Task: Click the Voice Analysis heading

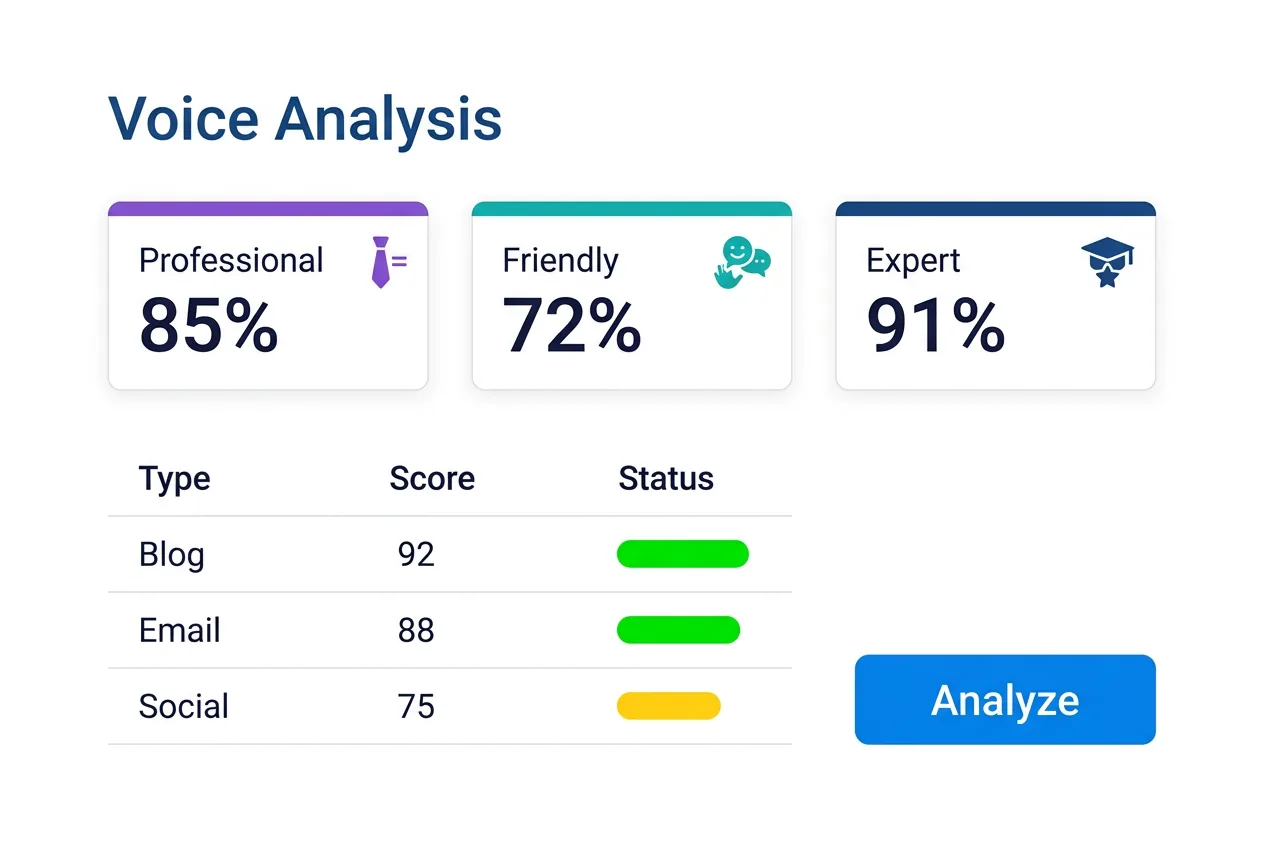Action: [304, 119]
